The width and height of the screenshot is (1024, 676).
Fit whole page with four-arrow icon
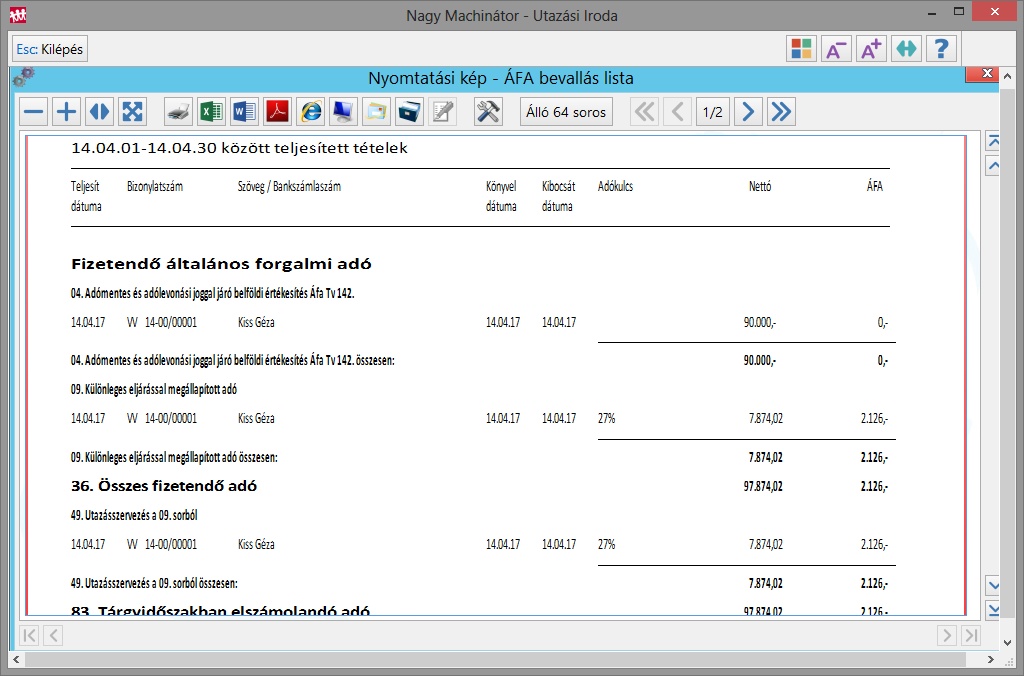(132, 112)
